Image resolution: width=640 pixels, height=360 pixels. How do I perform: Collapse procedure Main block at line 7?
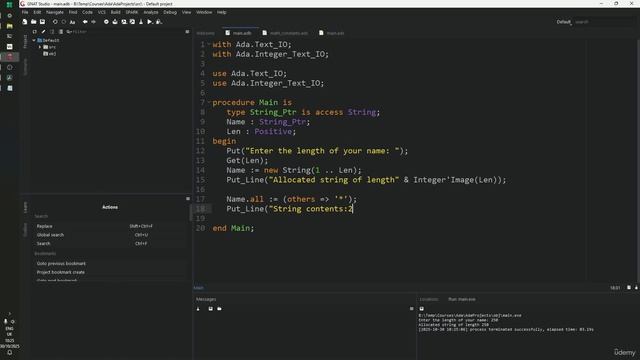coord(209,102)
